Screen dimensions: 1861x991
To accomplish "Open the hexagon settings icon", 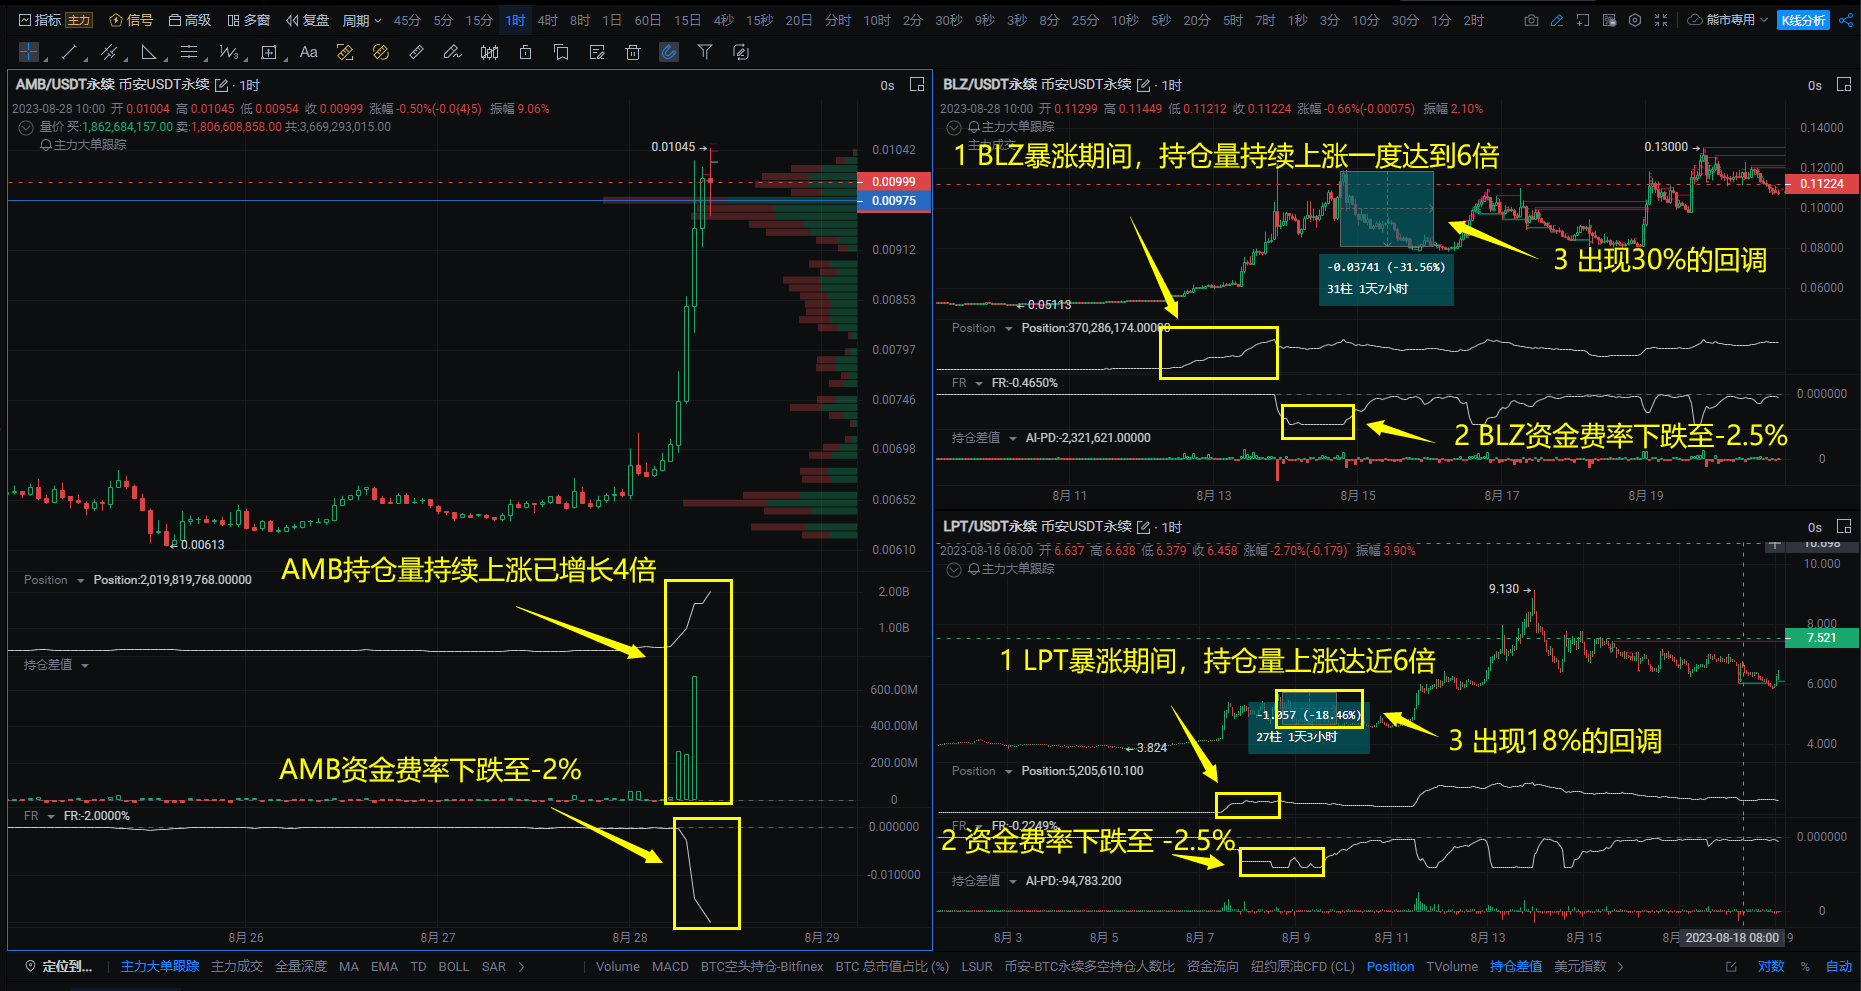I will [x=1635, y=20].
